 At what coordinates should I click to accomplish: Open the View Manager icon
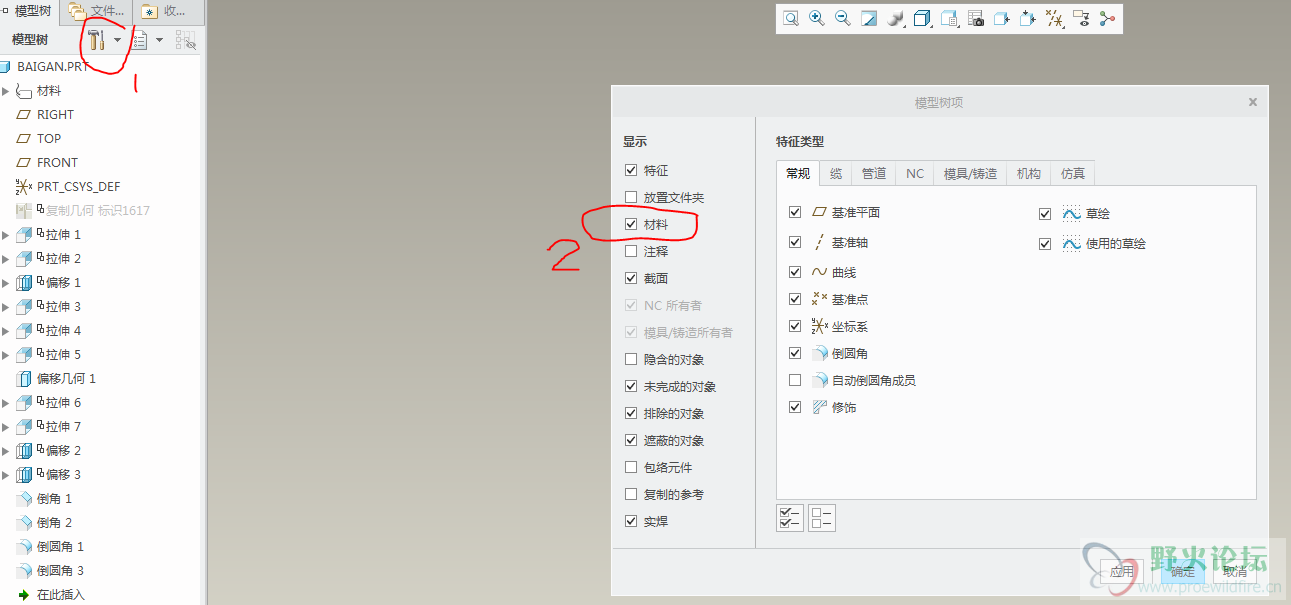pos(949,19)
